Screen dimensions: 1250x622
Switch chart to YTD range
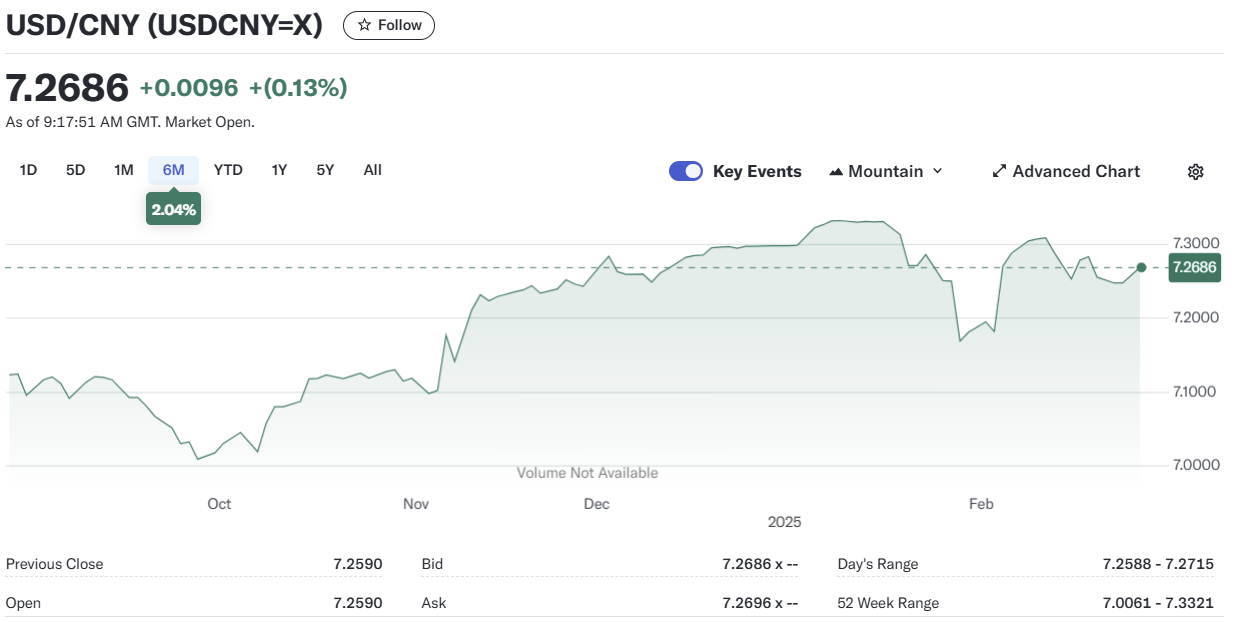228,170
